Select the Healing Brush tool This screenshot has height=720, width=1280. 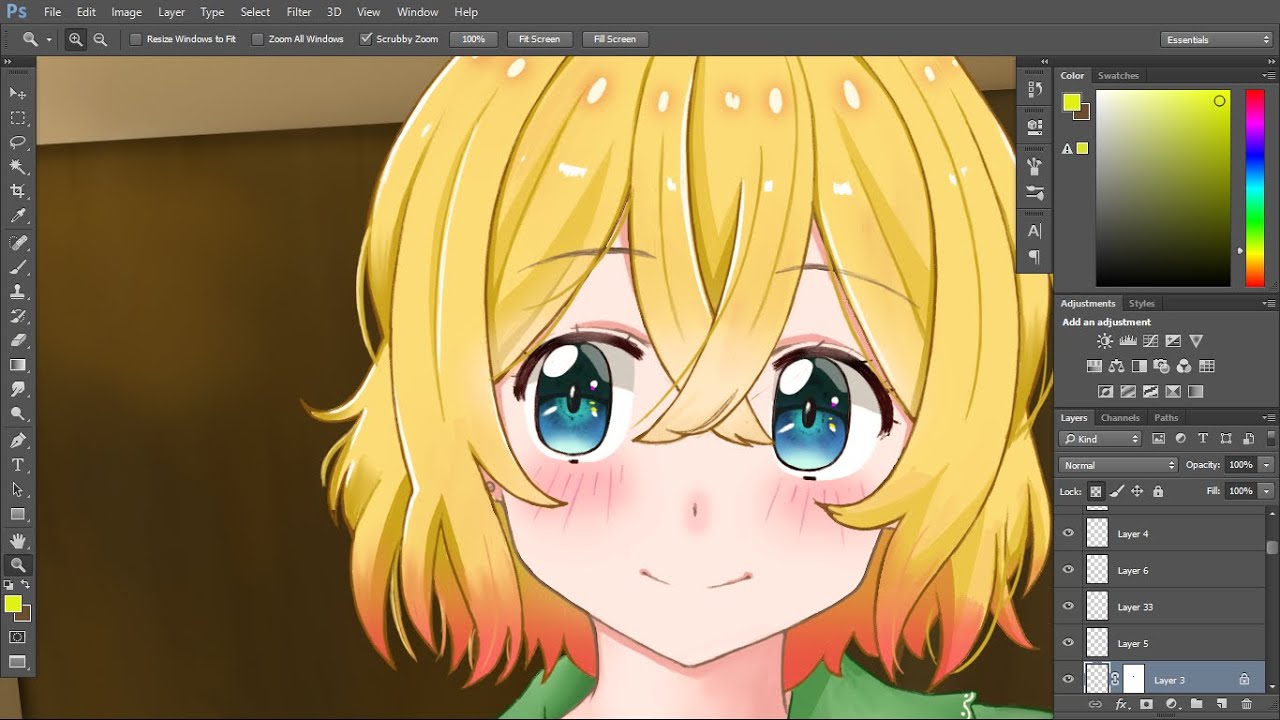click(x=18, y=243)
